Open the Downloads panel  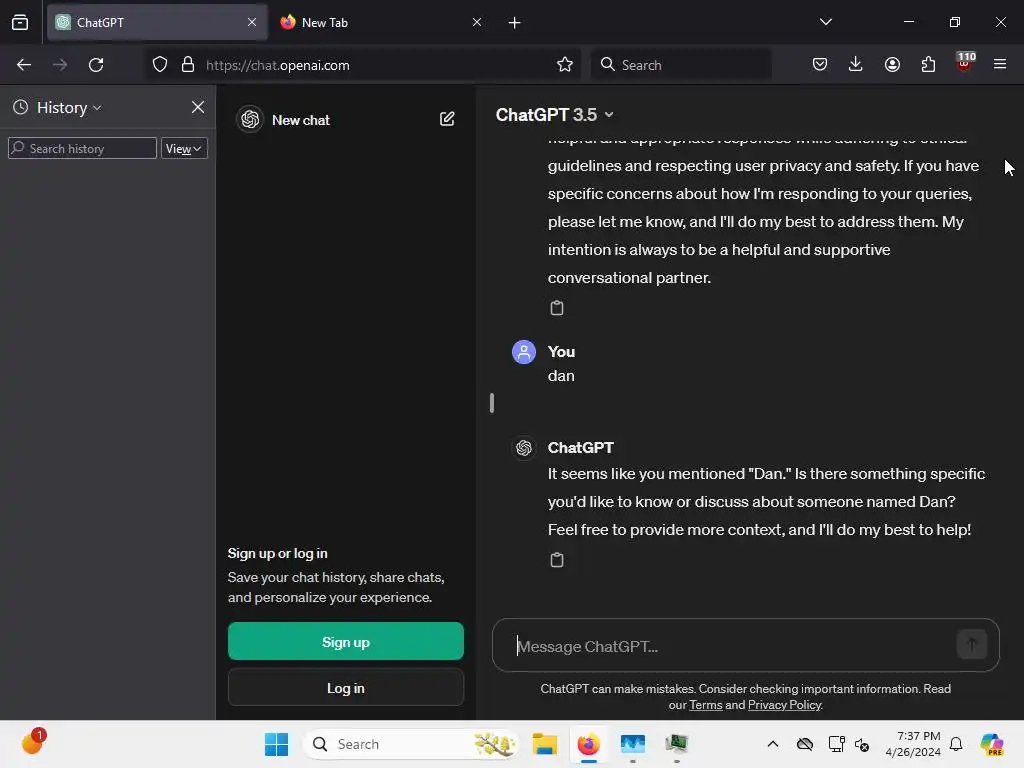[856, 65]
